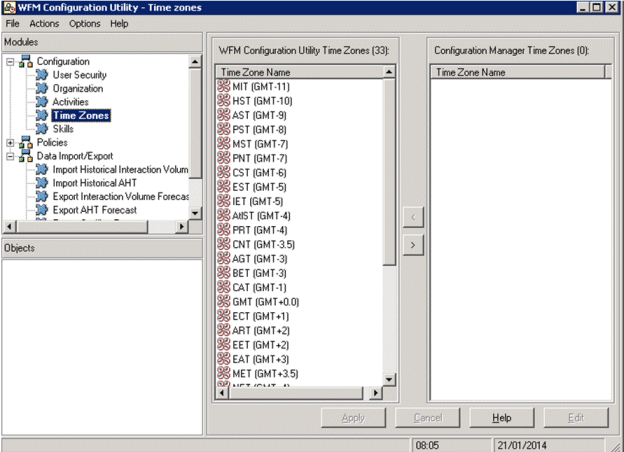The image size is (624, 452).
Task: Click the icon beside GMT (GMT+0.0)
Action: coord(224,302)
